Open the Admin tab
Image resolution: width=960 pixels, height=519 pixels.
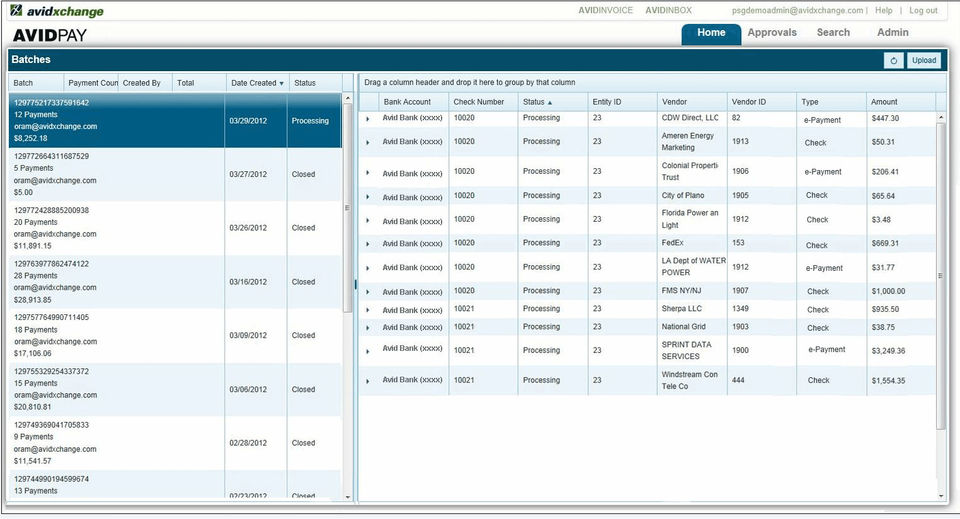[x=893, y=33]
